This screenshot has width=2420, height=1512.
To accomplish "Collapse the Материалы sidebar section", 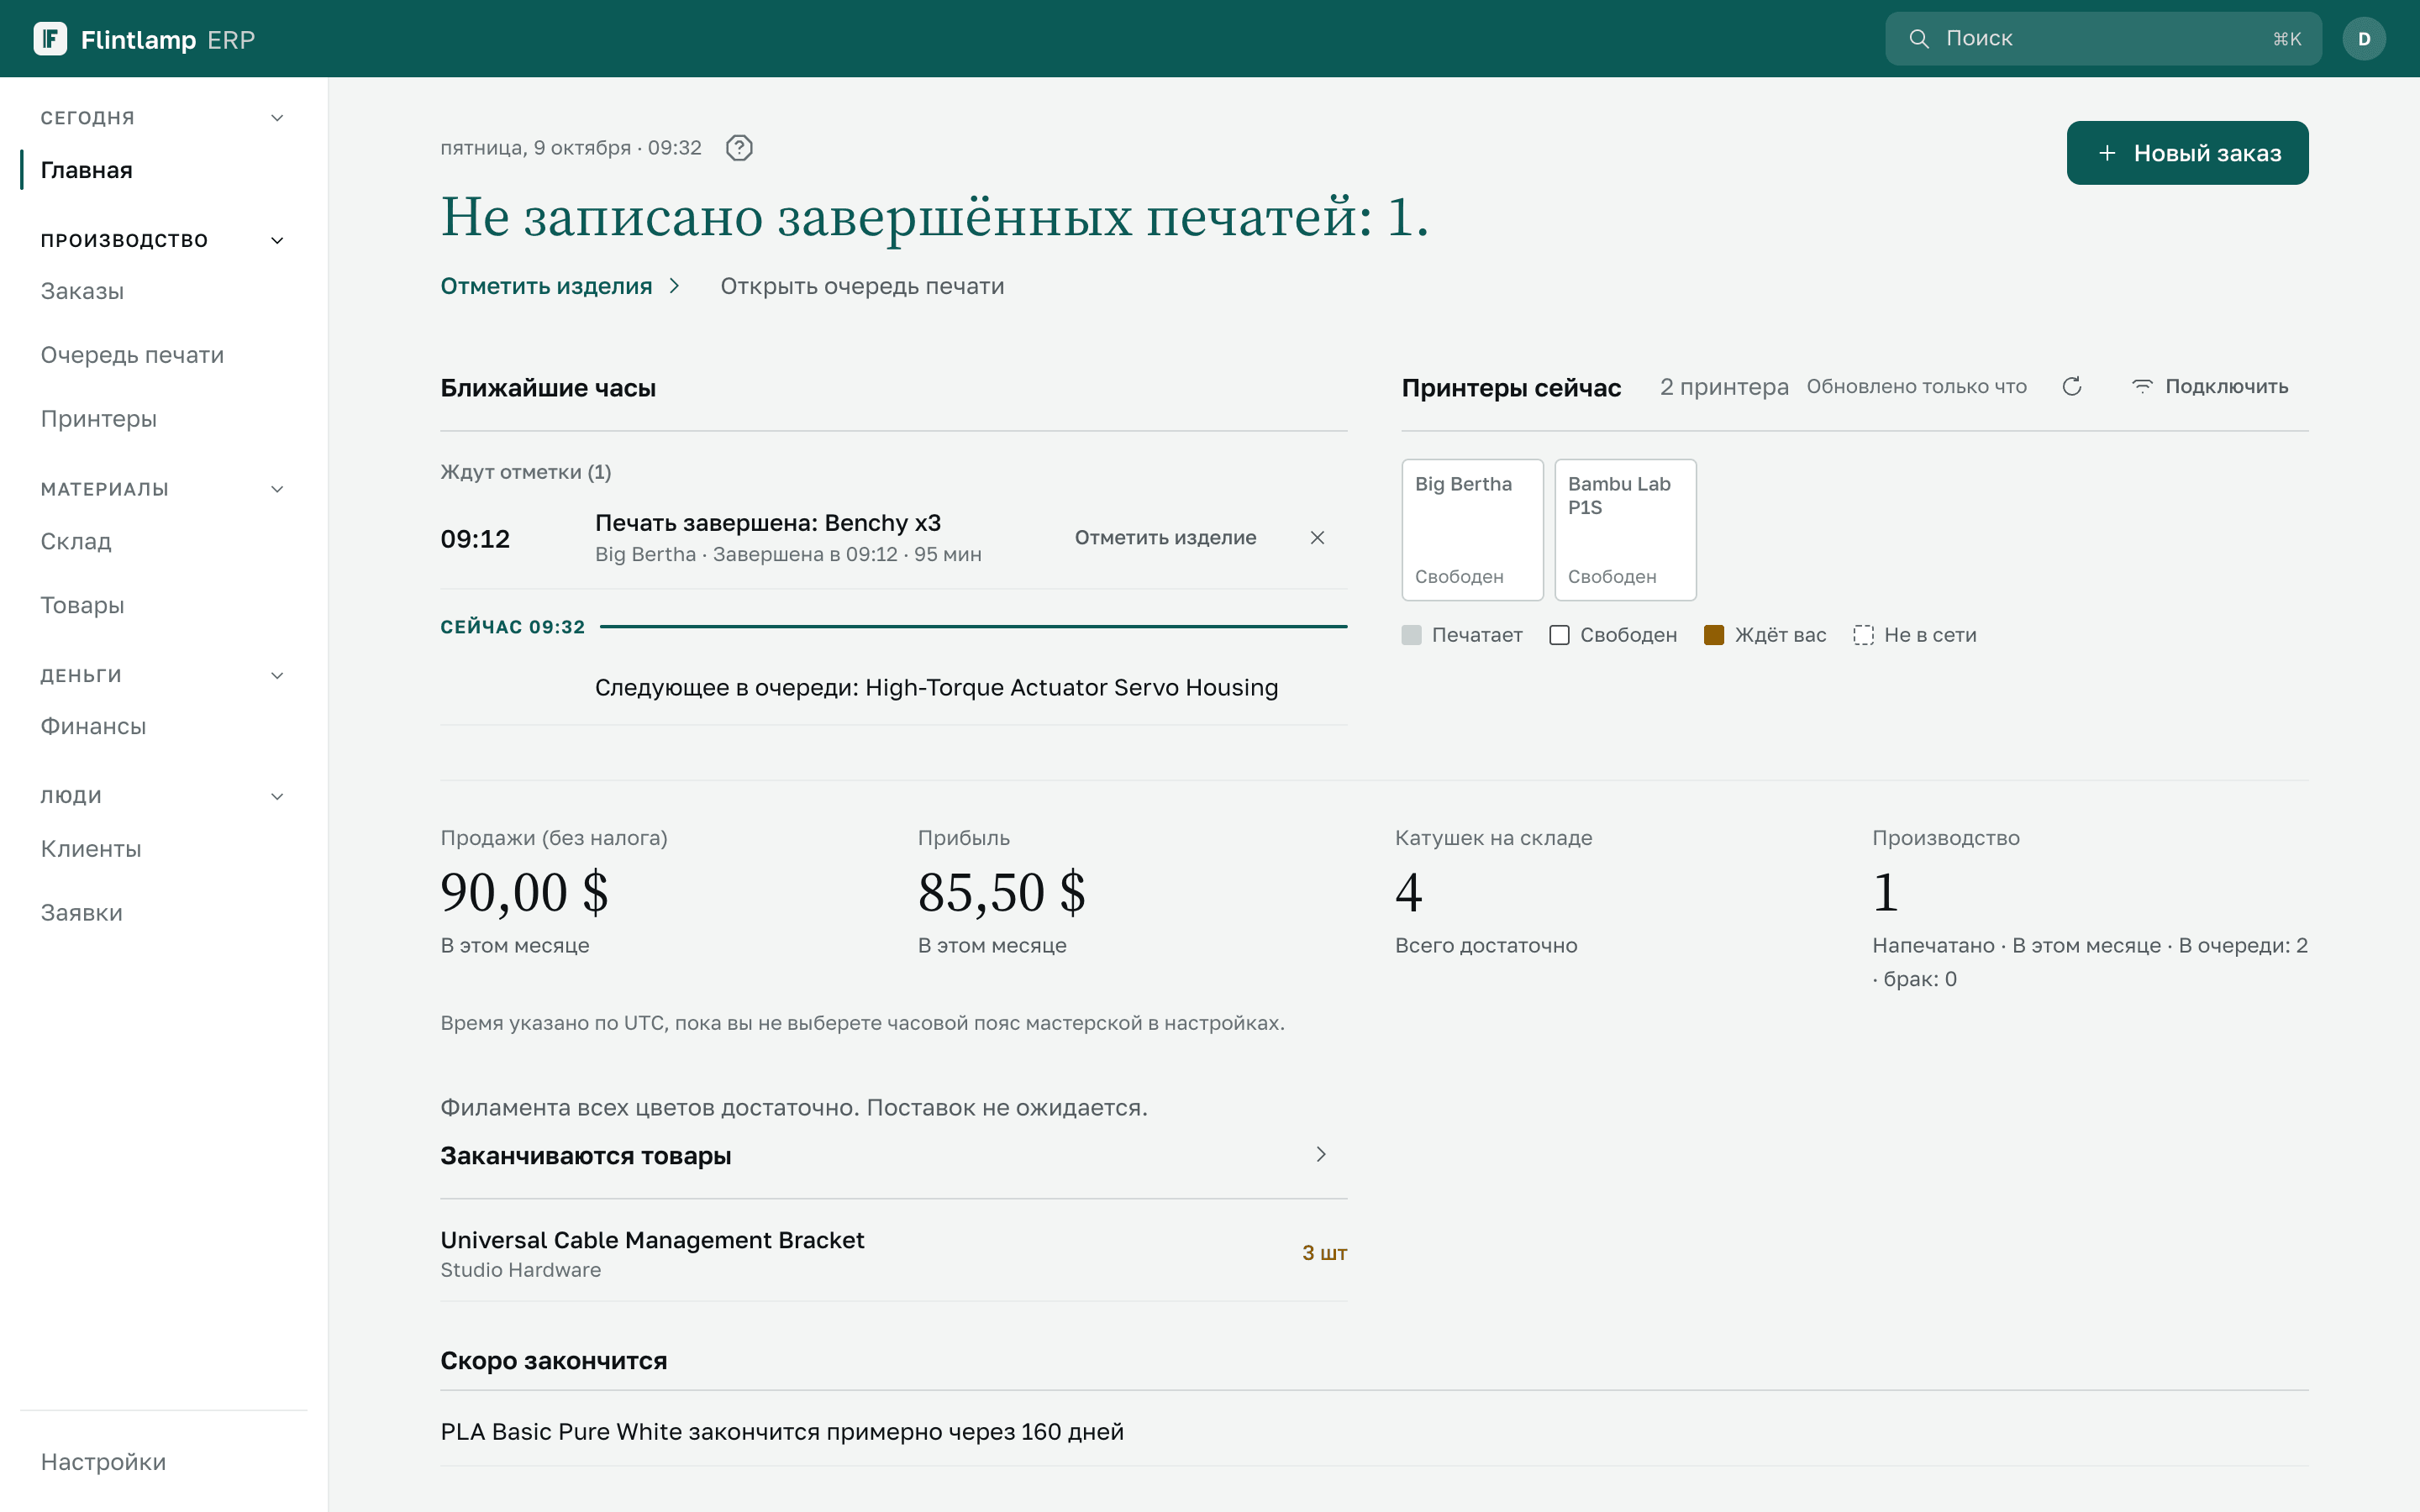I will (x=277, y=489).
